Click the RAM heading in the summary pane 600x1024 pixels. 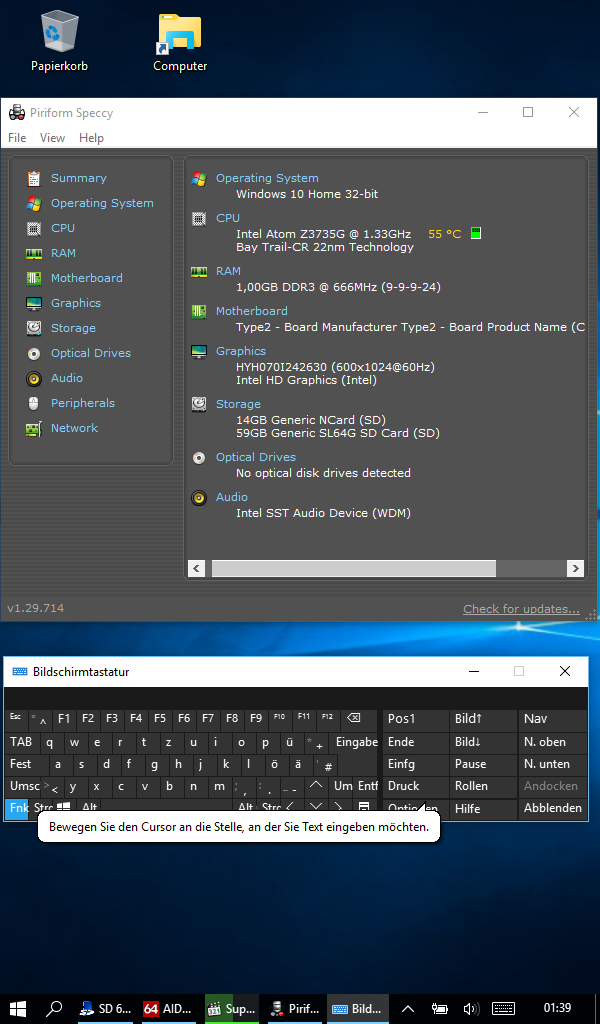point(228,271)
